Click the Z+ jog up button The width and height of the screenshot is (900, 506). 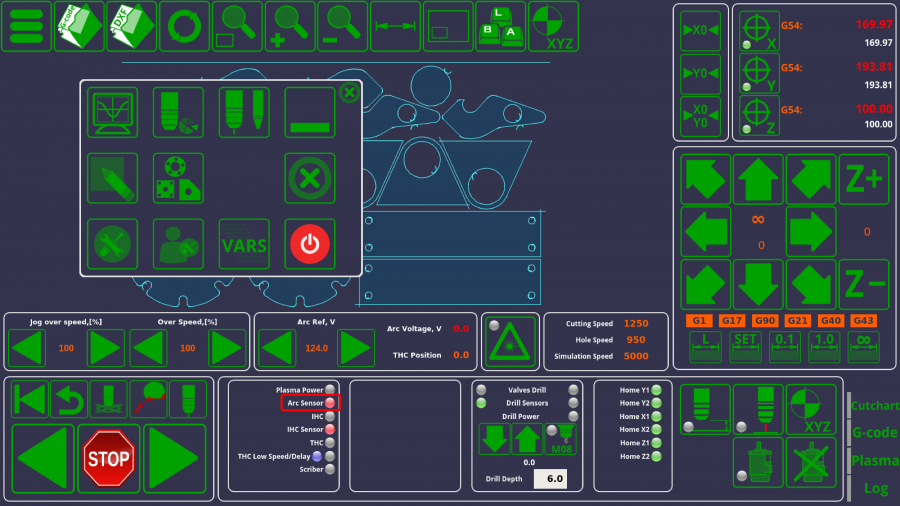coord(864,179)
